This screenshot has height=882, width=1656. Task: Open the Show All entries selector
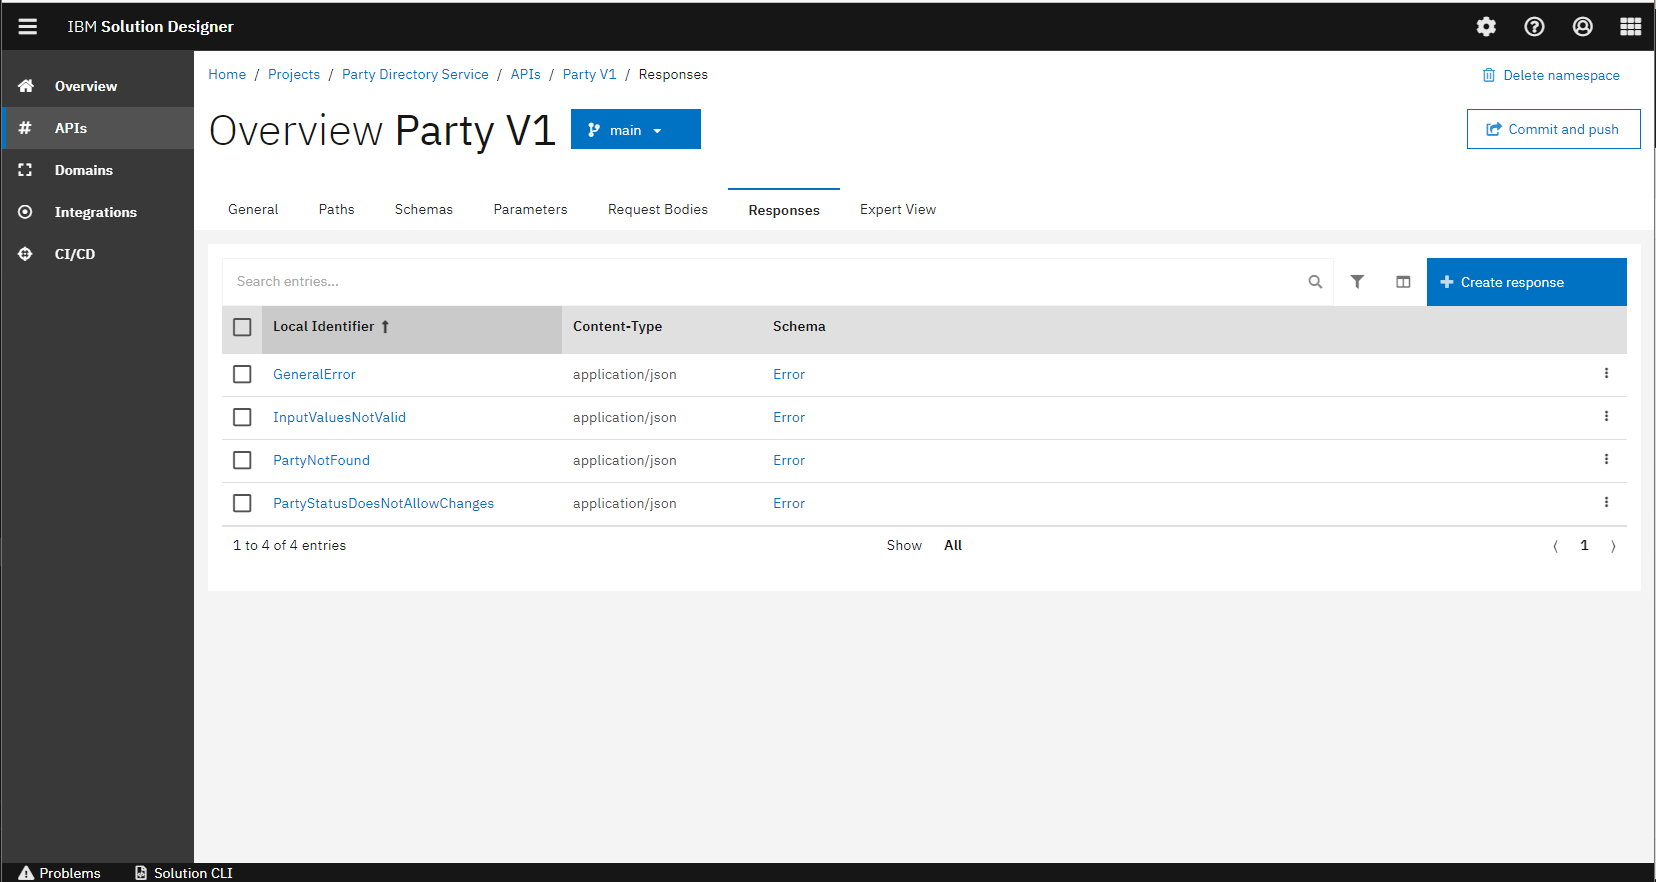click(x=952, y=546)
